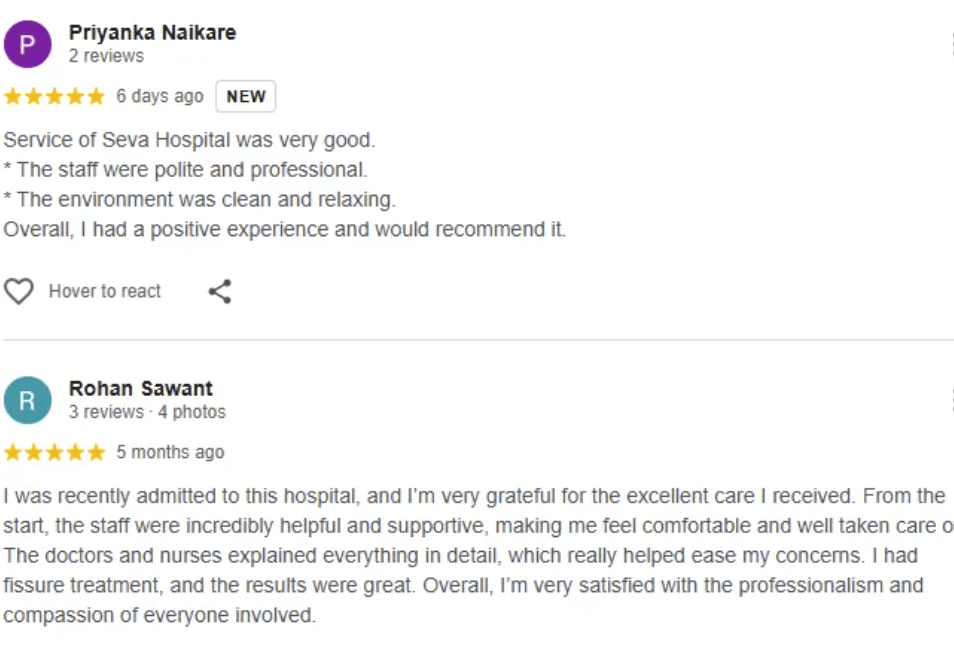Click the five-star rating bar of Rohan's review
This screenshot has width=954, height=651.
click(x=55, y=452)
